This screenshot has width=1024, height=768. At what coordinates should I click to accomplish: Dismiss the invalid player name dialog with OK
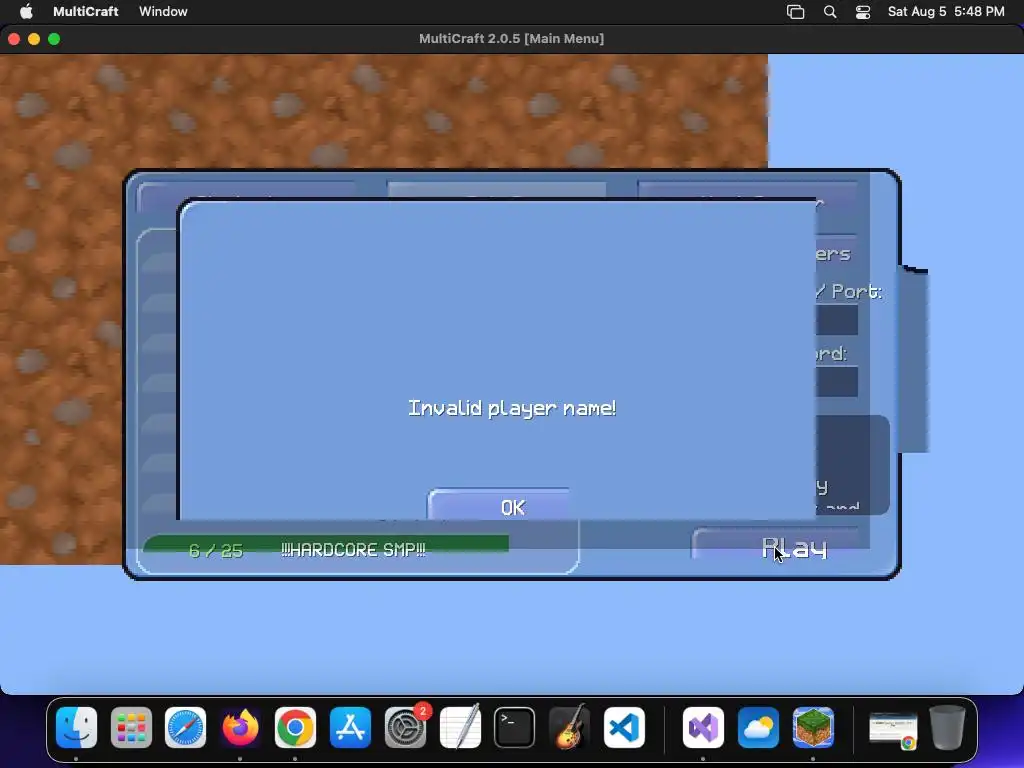498,505
